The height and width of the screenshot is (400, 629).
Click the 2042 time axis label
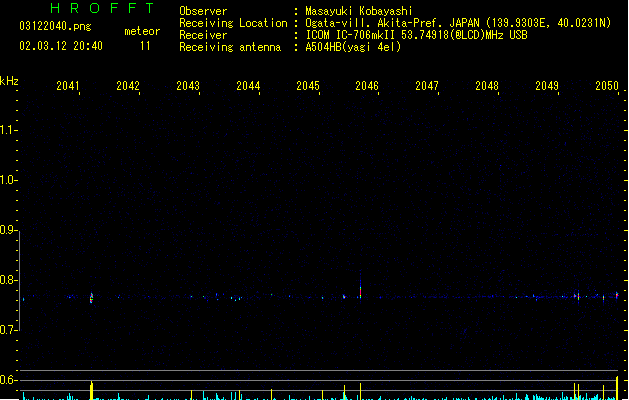[x=128, y=85]
